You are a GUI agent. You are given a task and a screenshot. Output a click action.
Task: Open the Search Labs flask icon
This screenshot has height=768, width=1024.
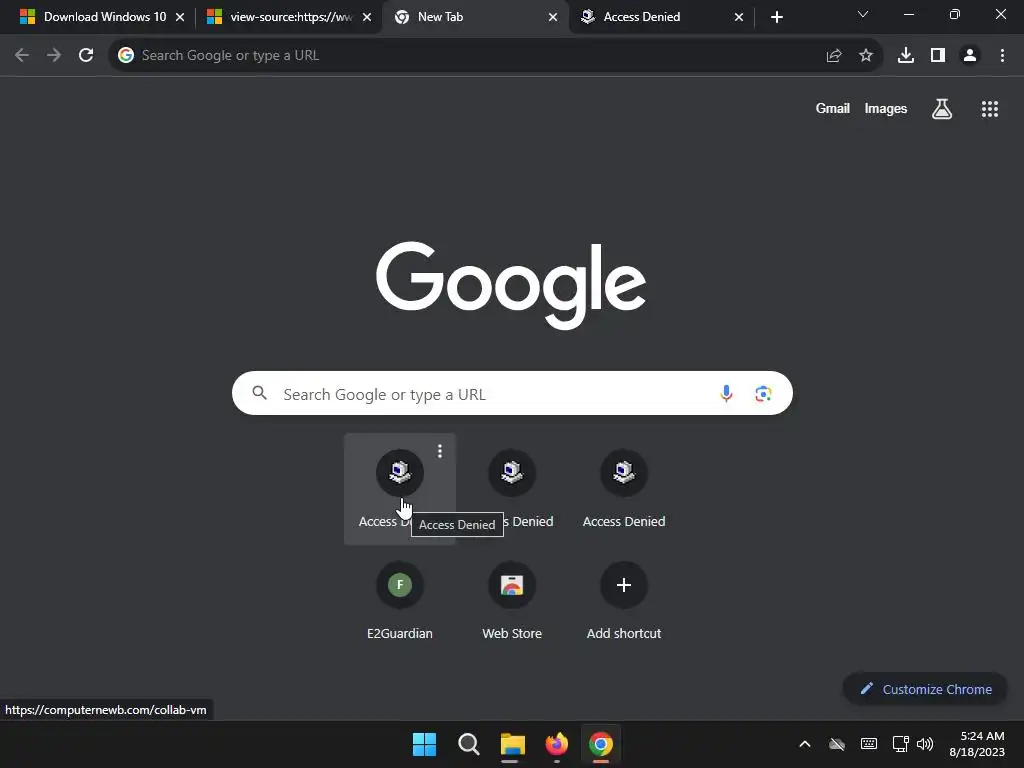coord(942,109)
